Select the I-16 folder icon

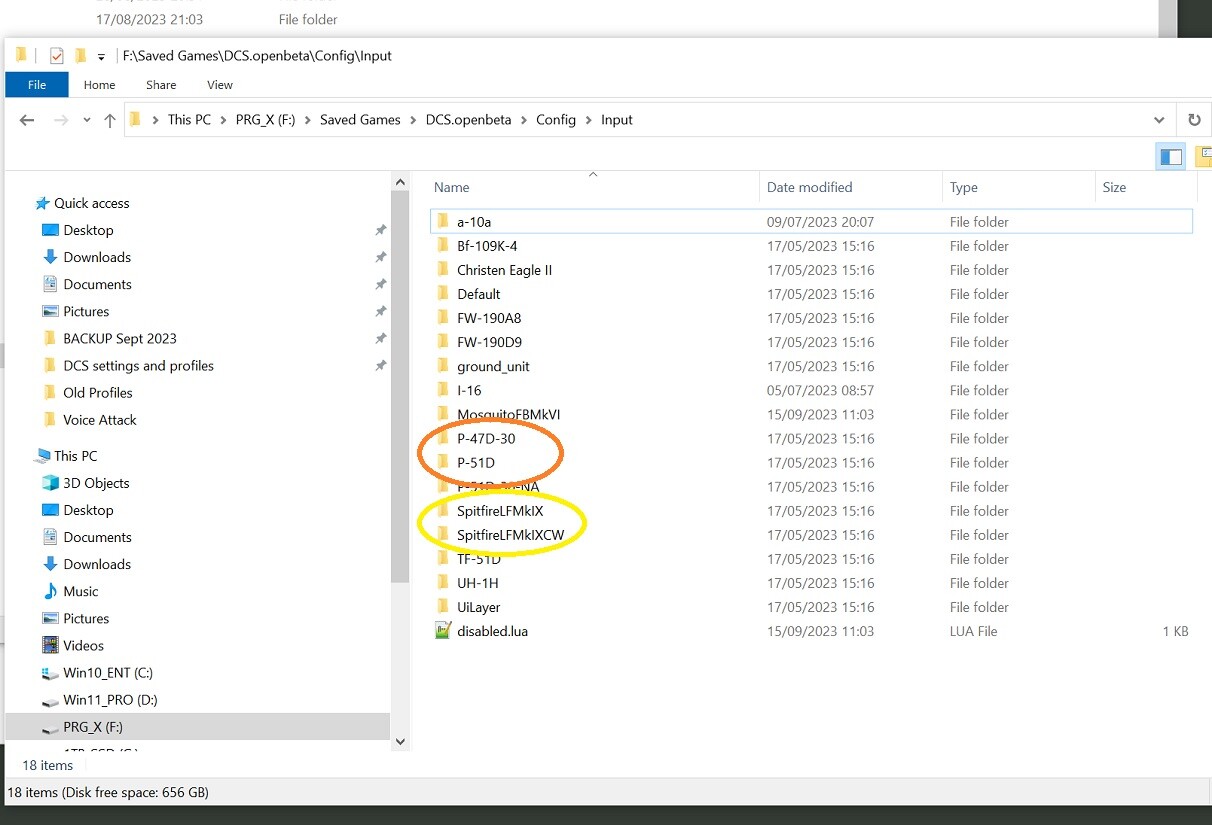[443, 389]
